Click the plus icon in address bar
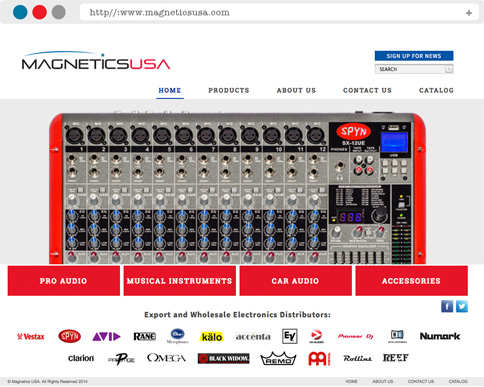Viewport: 484px width, 387px height. tap(469, 13)
